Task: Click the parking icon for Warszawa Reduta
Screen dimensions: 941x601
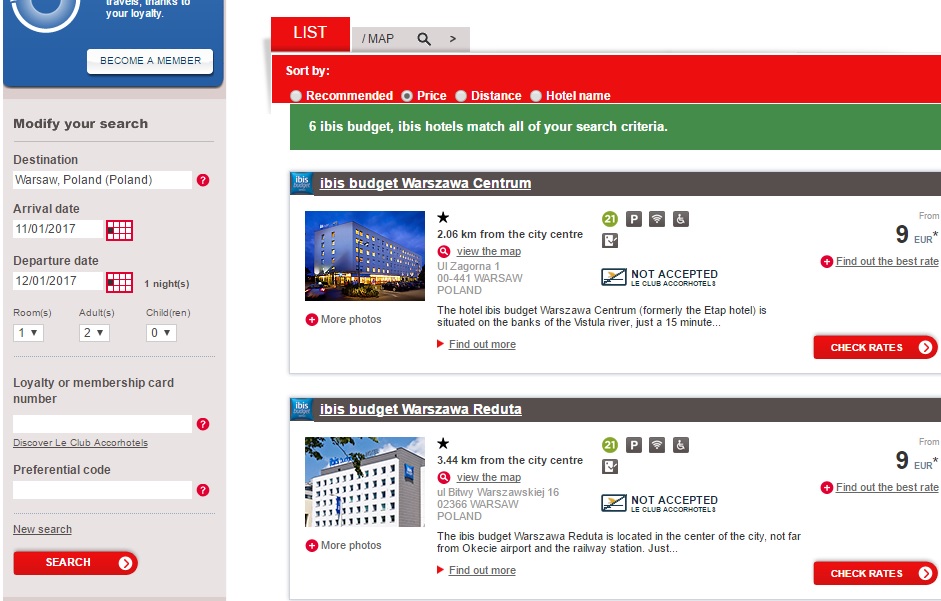Action: (x=634, y=445)
